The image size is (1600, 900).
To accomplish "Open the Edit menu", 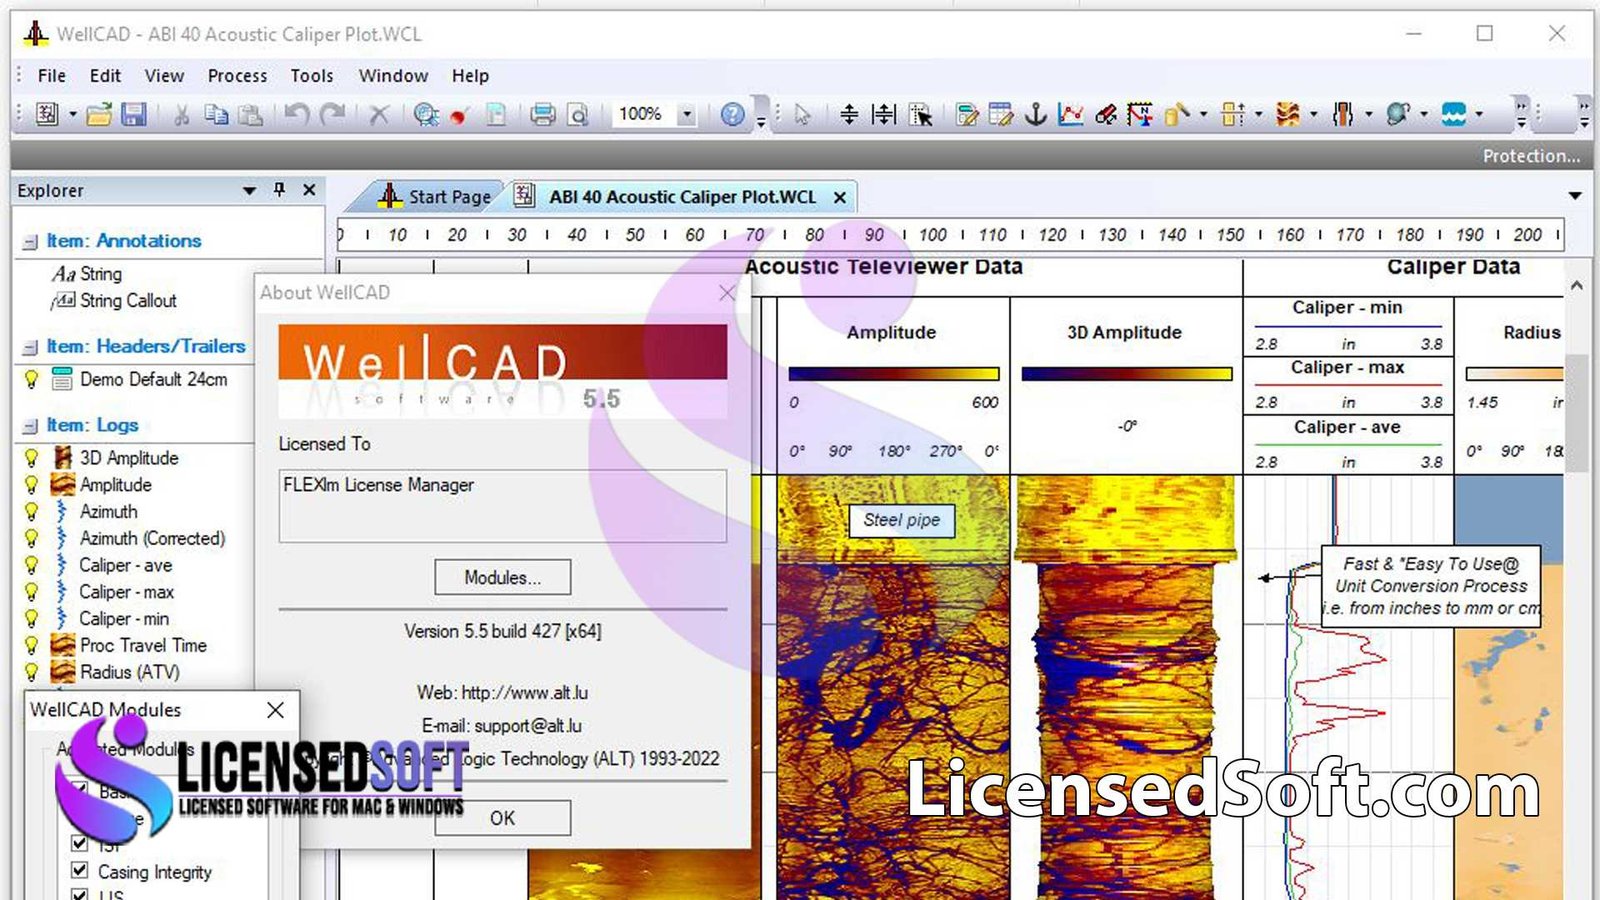I will [x=105, y=76].
